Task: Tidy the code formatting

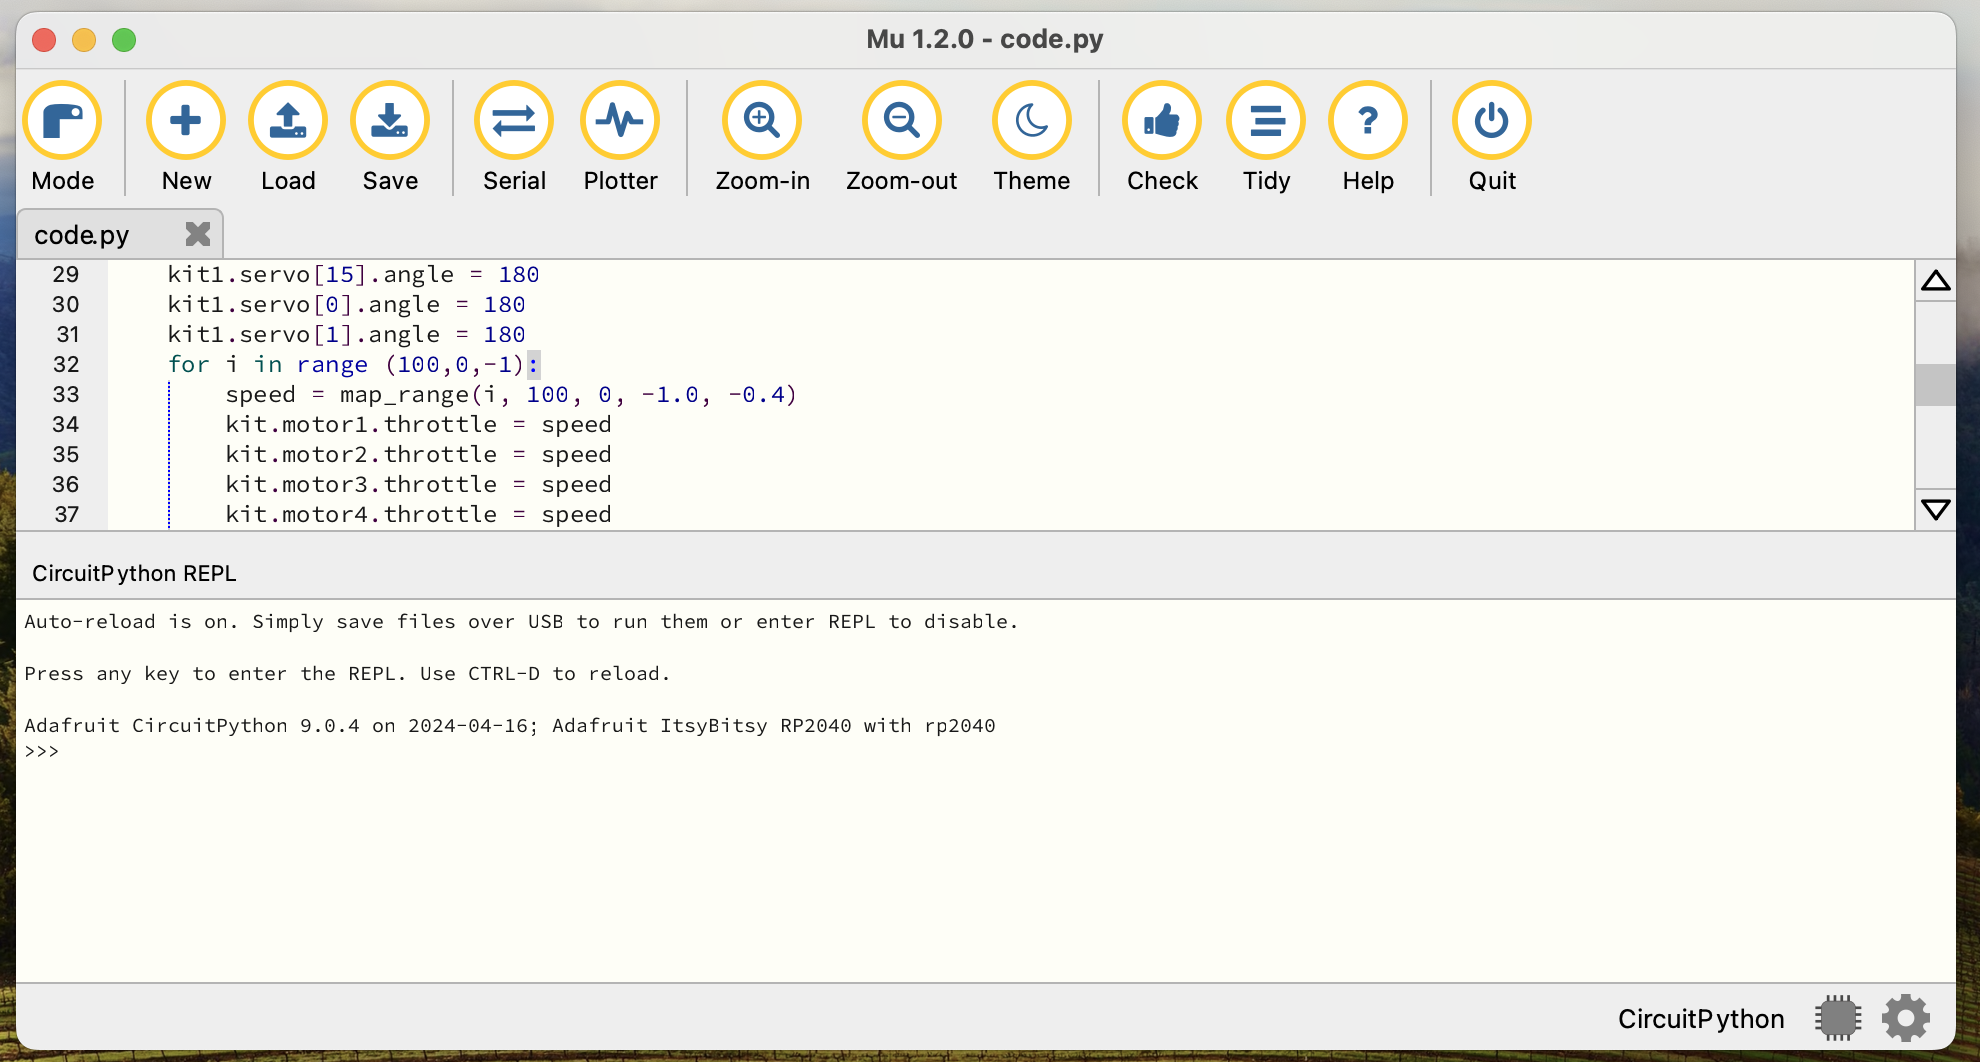Action: coord(1266,121)
